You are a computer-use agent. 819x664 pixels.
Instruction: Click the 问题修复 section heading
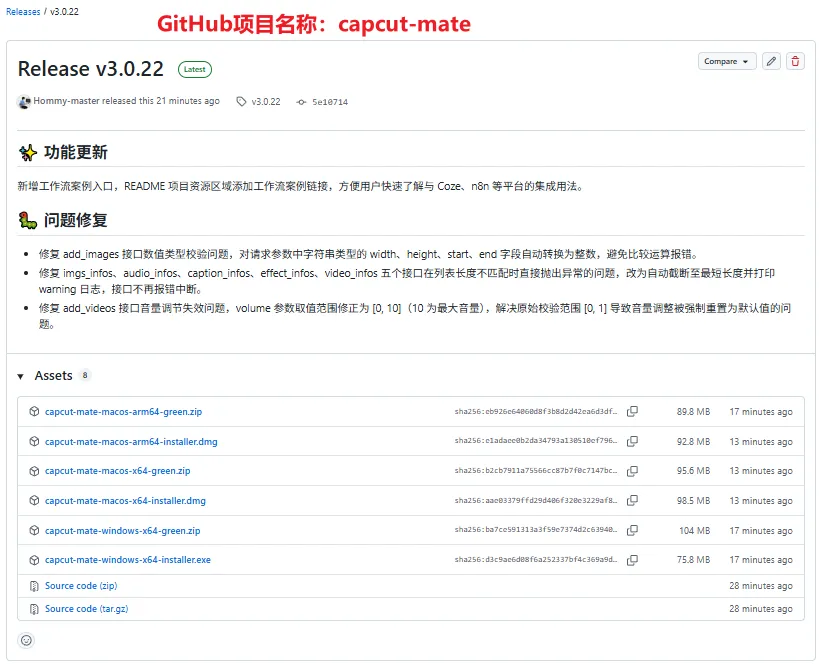(76, 220)
